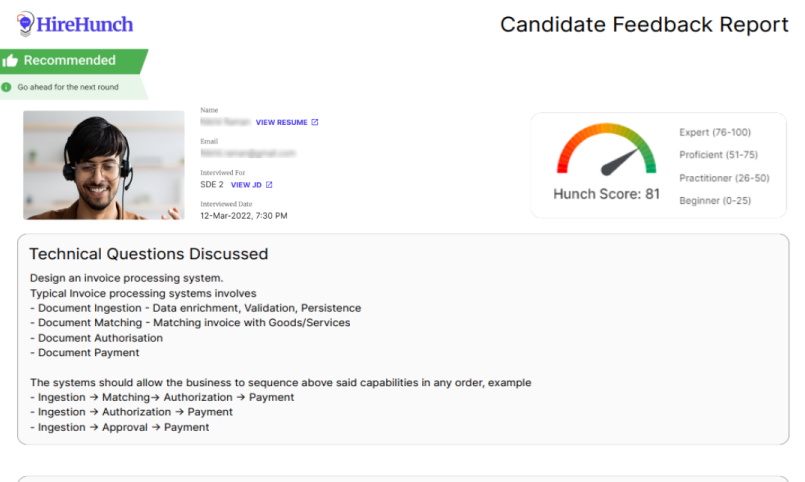
Task: Click the external-link icon next to VIEW RESUME
Action: (315, 123)
